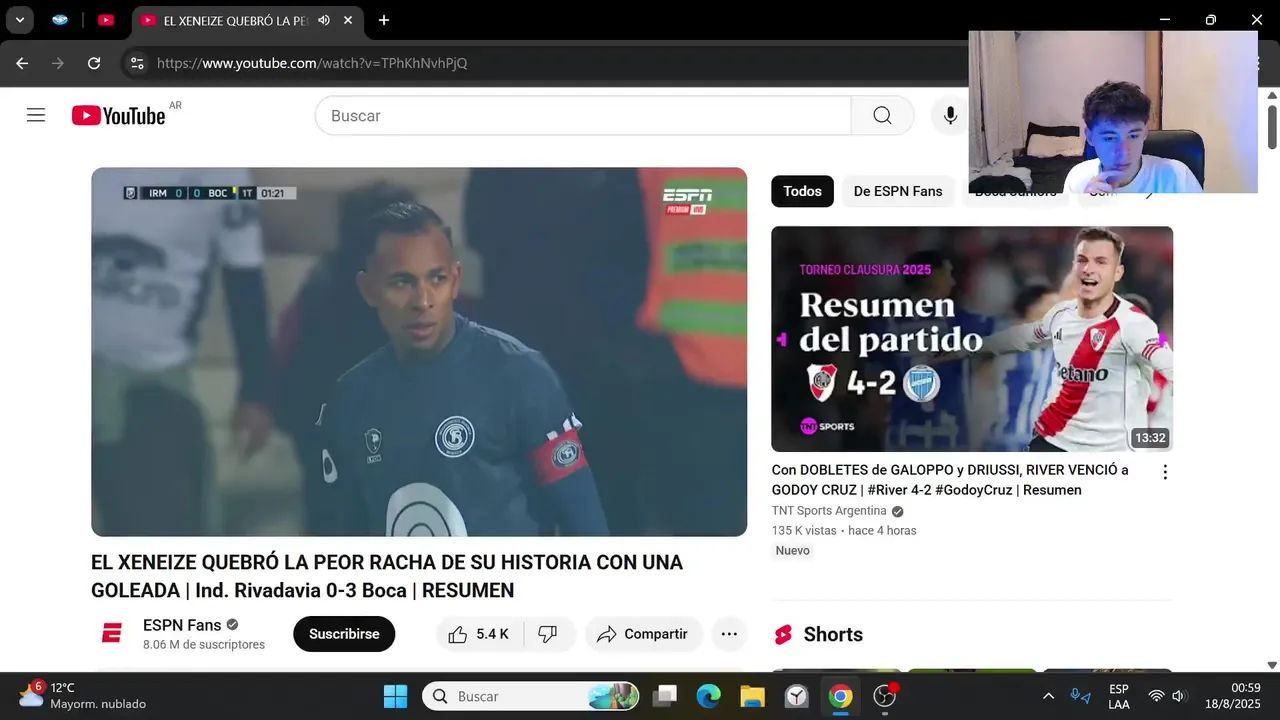This screenshot has width=1280, height=720.
Task: Open a new tab with the plus button
Action: 384,20
